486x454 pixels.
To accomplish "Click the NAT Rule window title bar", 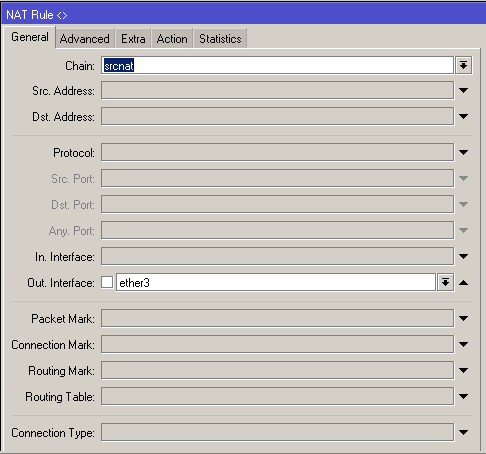I will [x=243, y=14].
